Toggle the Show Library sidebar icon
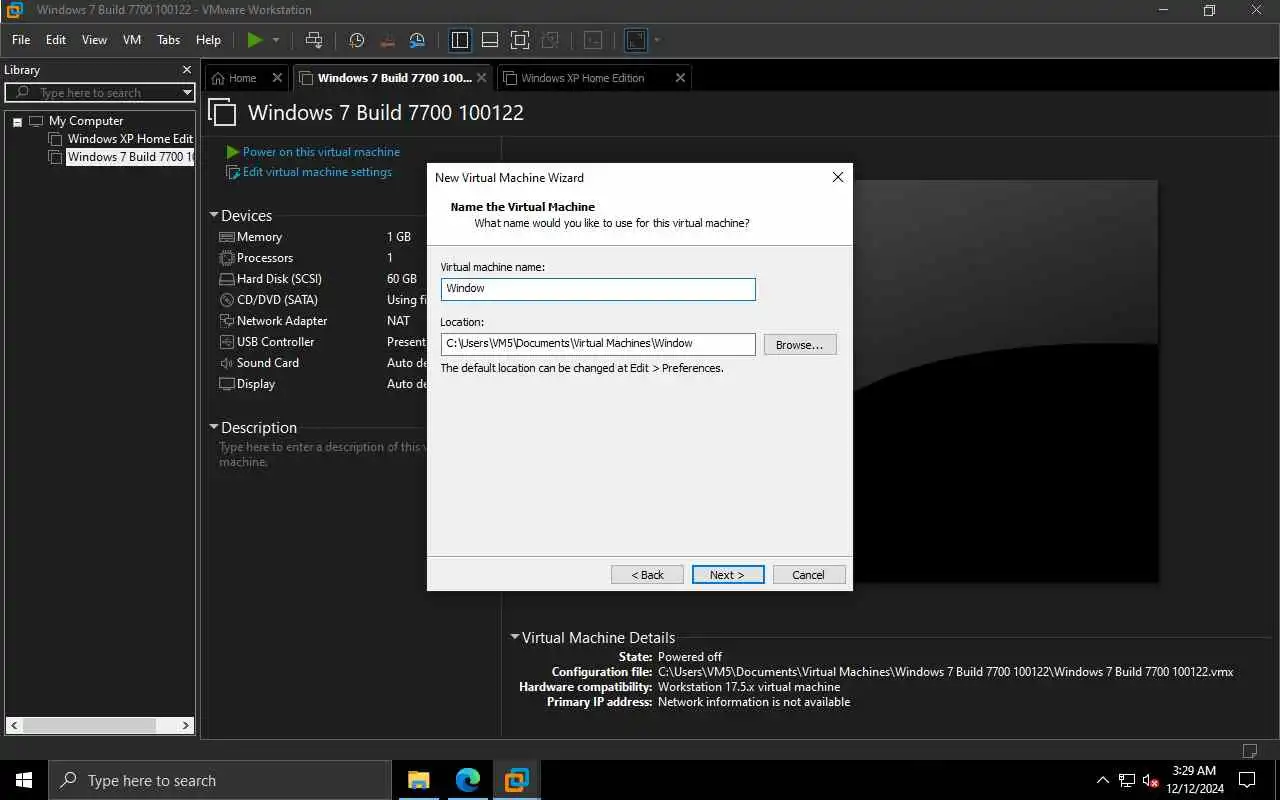The image size is (1280, 800). [460, 40]
